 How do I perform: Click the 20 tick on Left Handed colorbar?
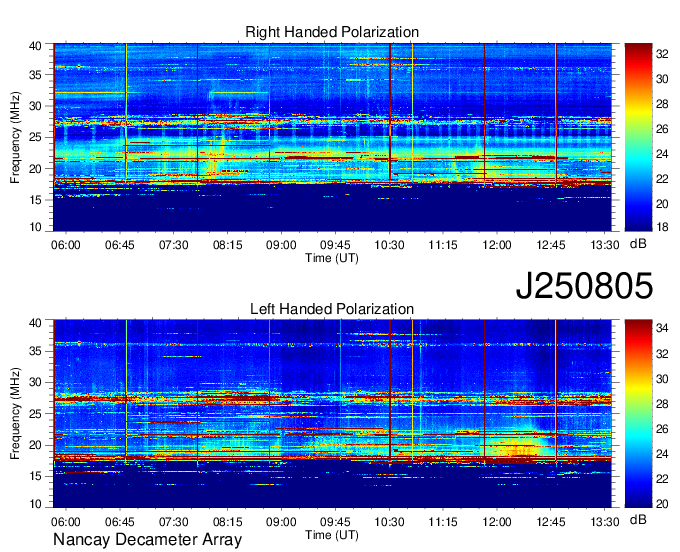click(x=662, y=503)
